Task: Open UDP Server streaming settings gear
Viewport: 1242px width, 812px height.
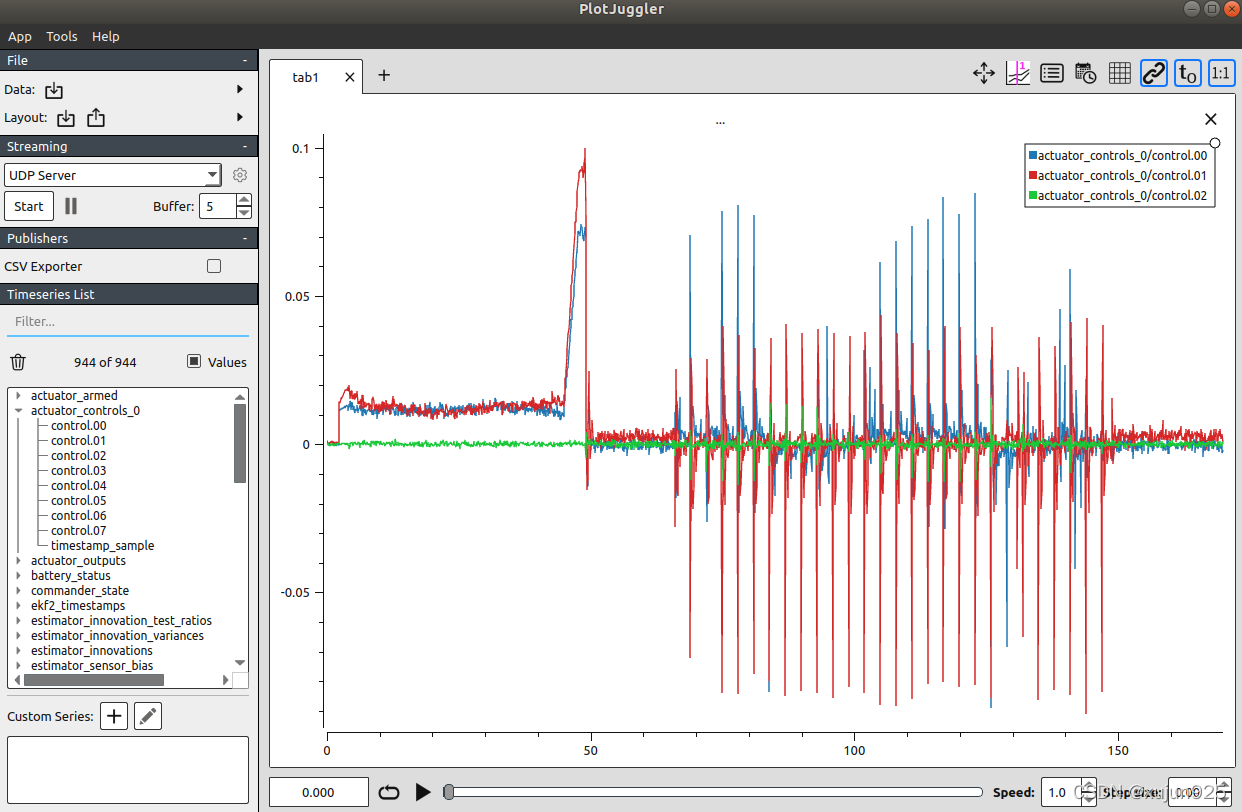Action: coord(240,175)
